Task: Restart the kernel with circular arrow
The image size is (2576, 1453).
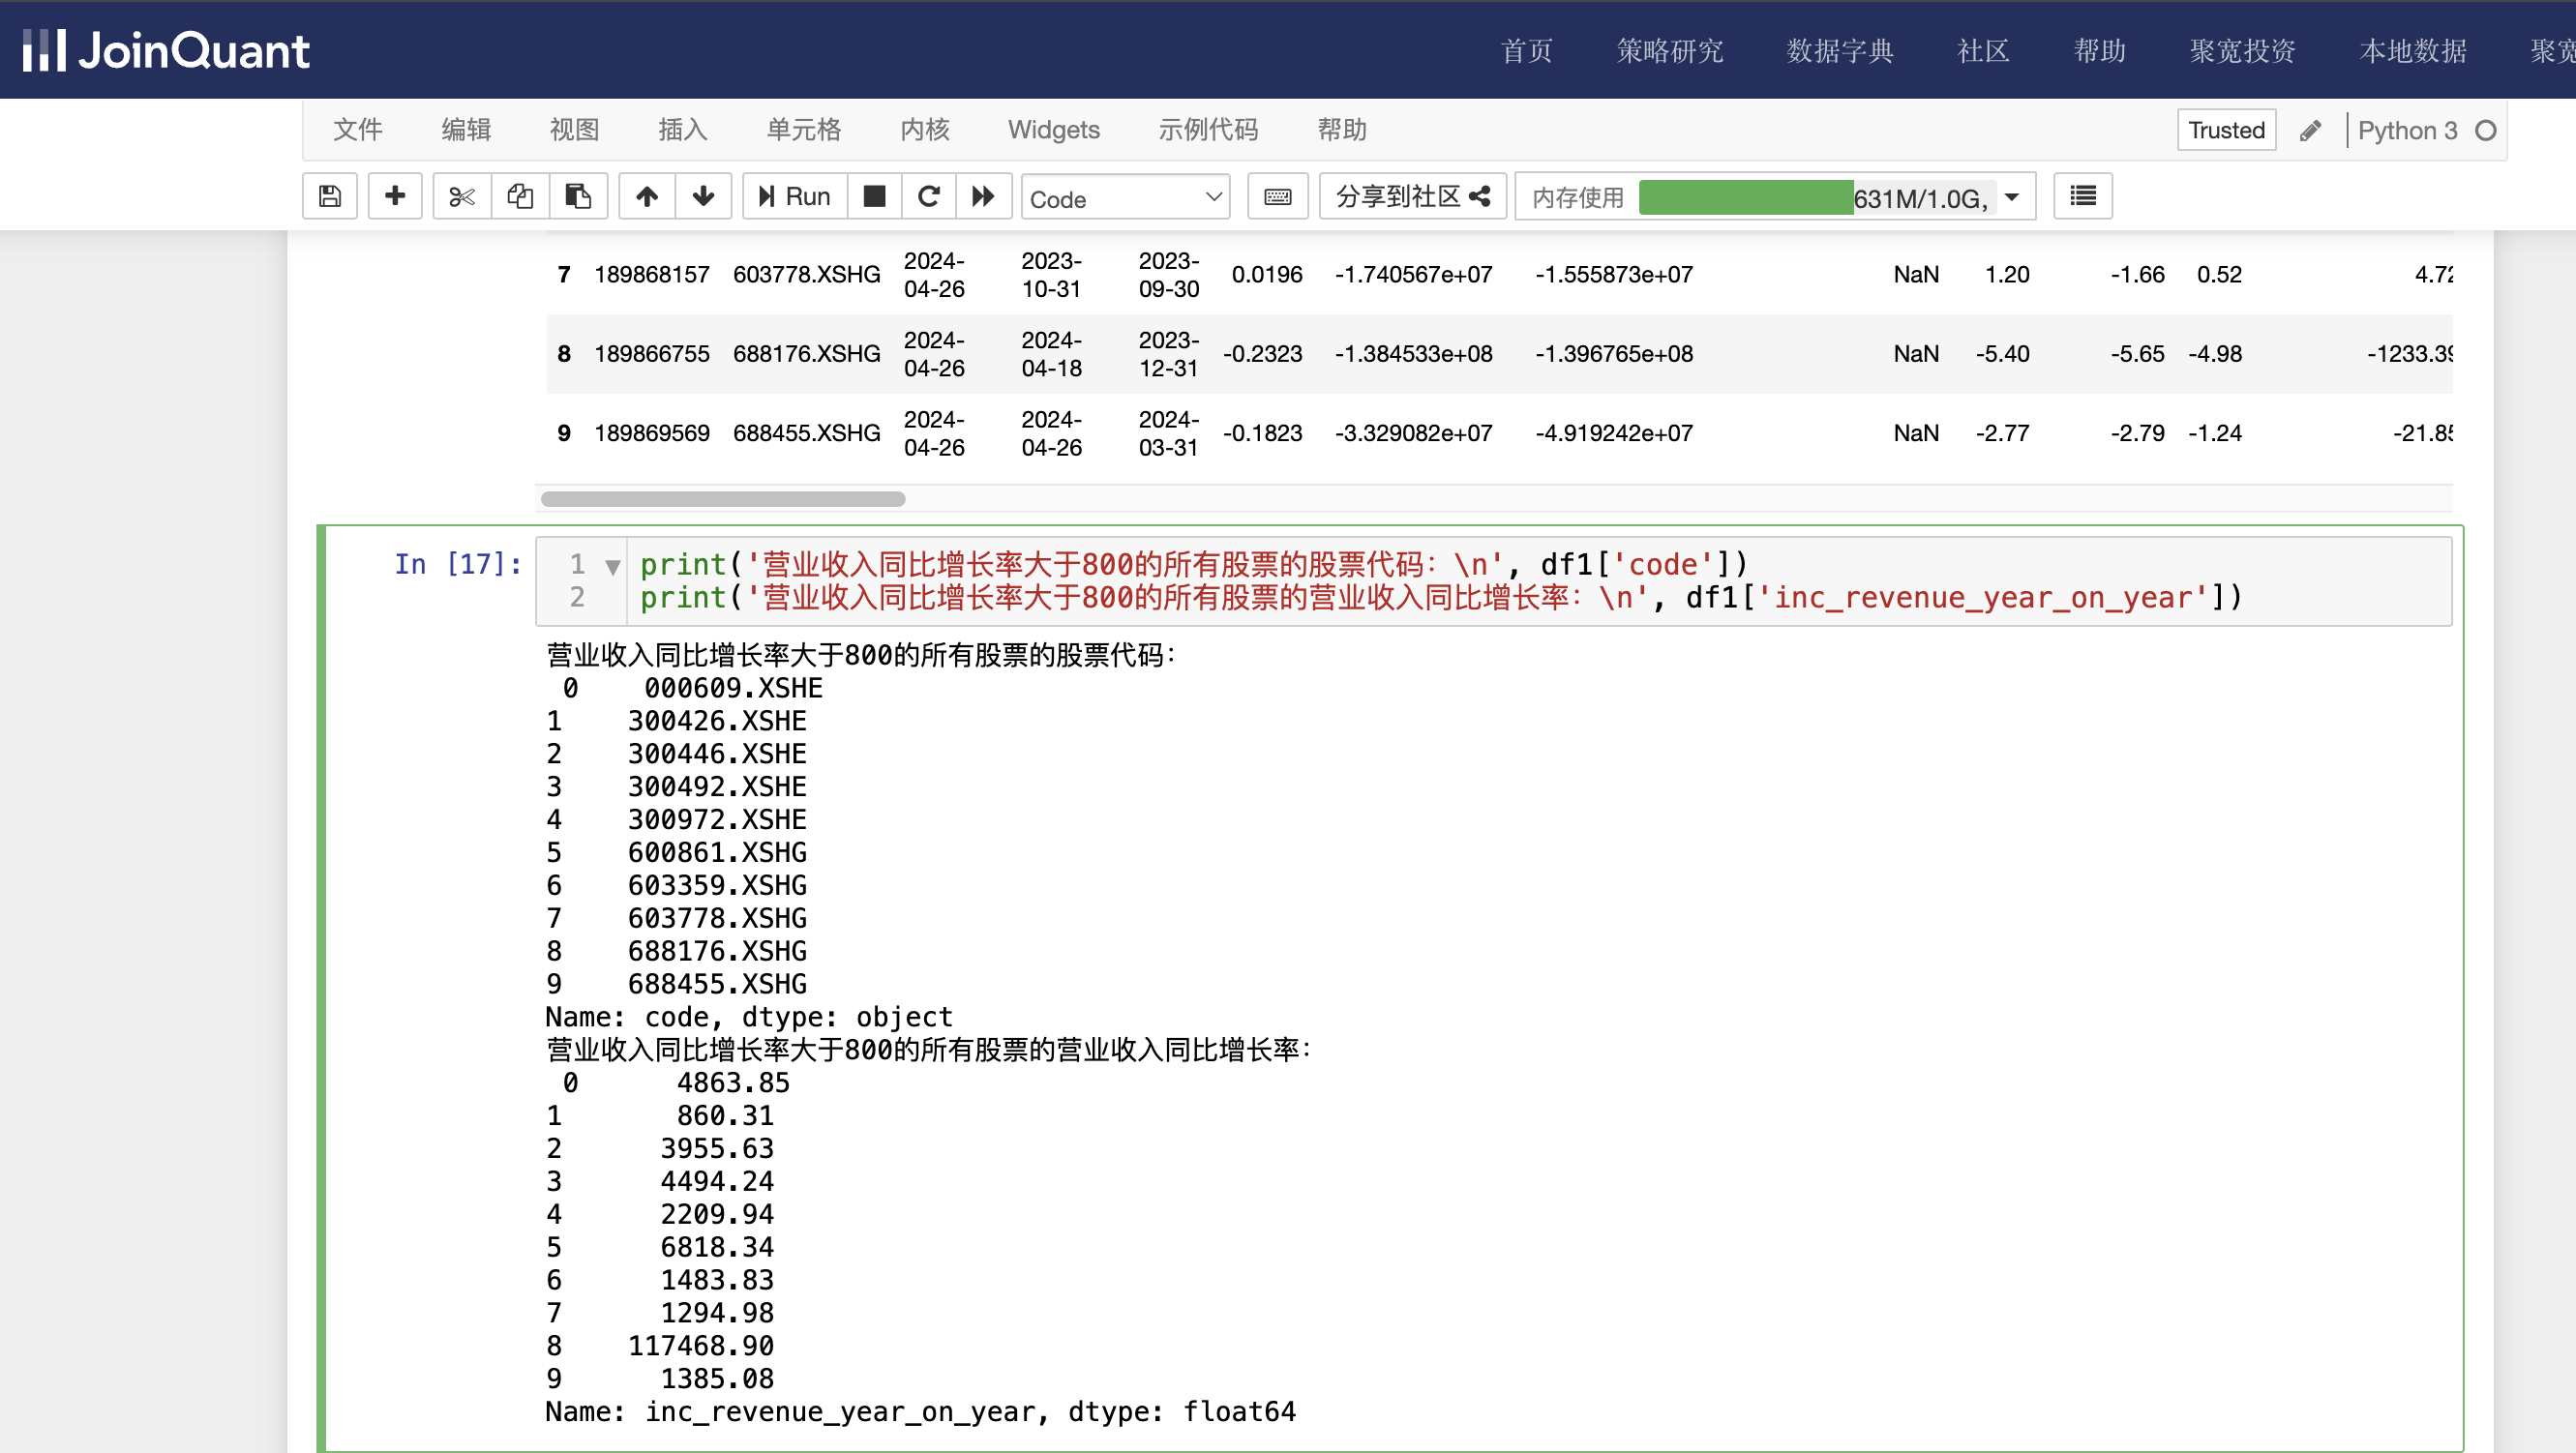Action: (928, 196)
